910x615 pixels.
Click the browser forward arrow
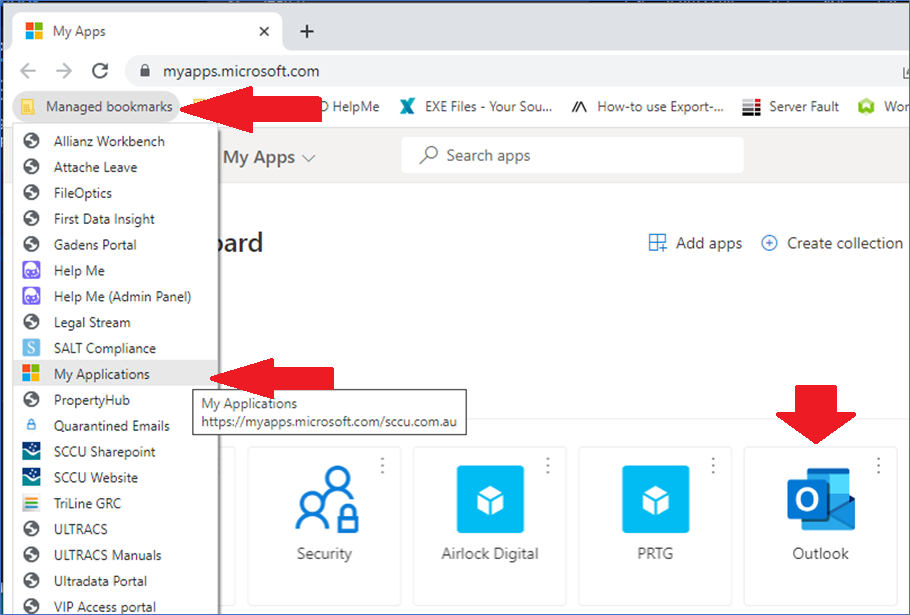click(x=64, y=71)
